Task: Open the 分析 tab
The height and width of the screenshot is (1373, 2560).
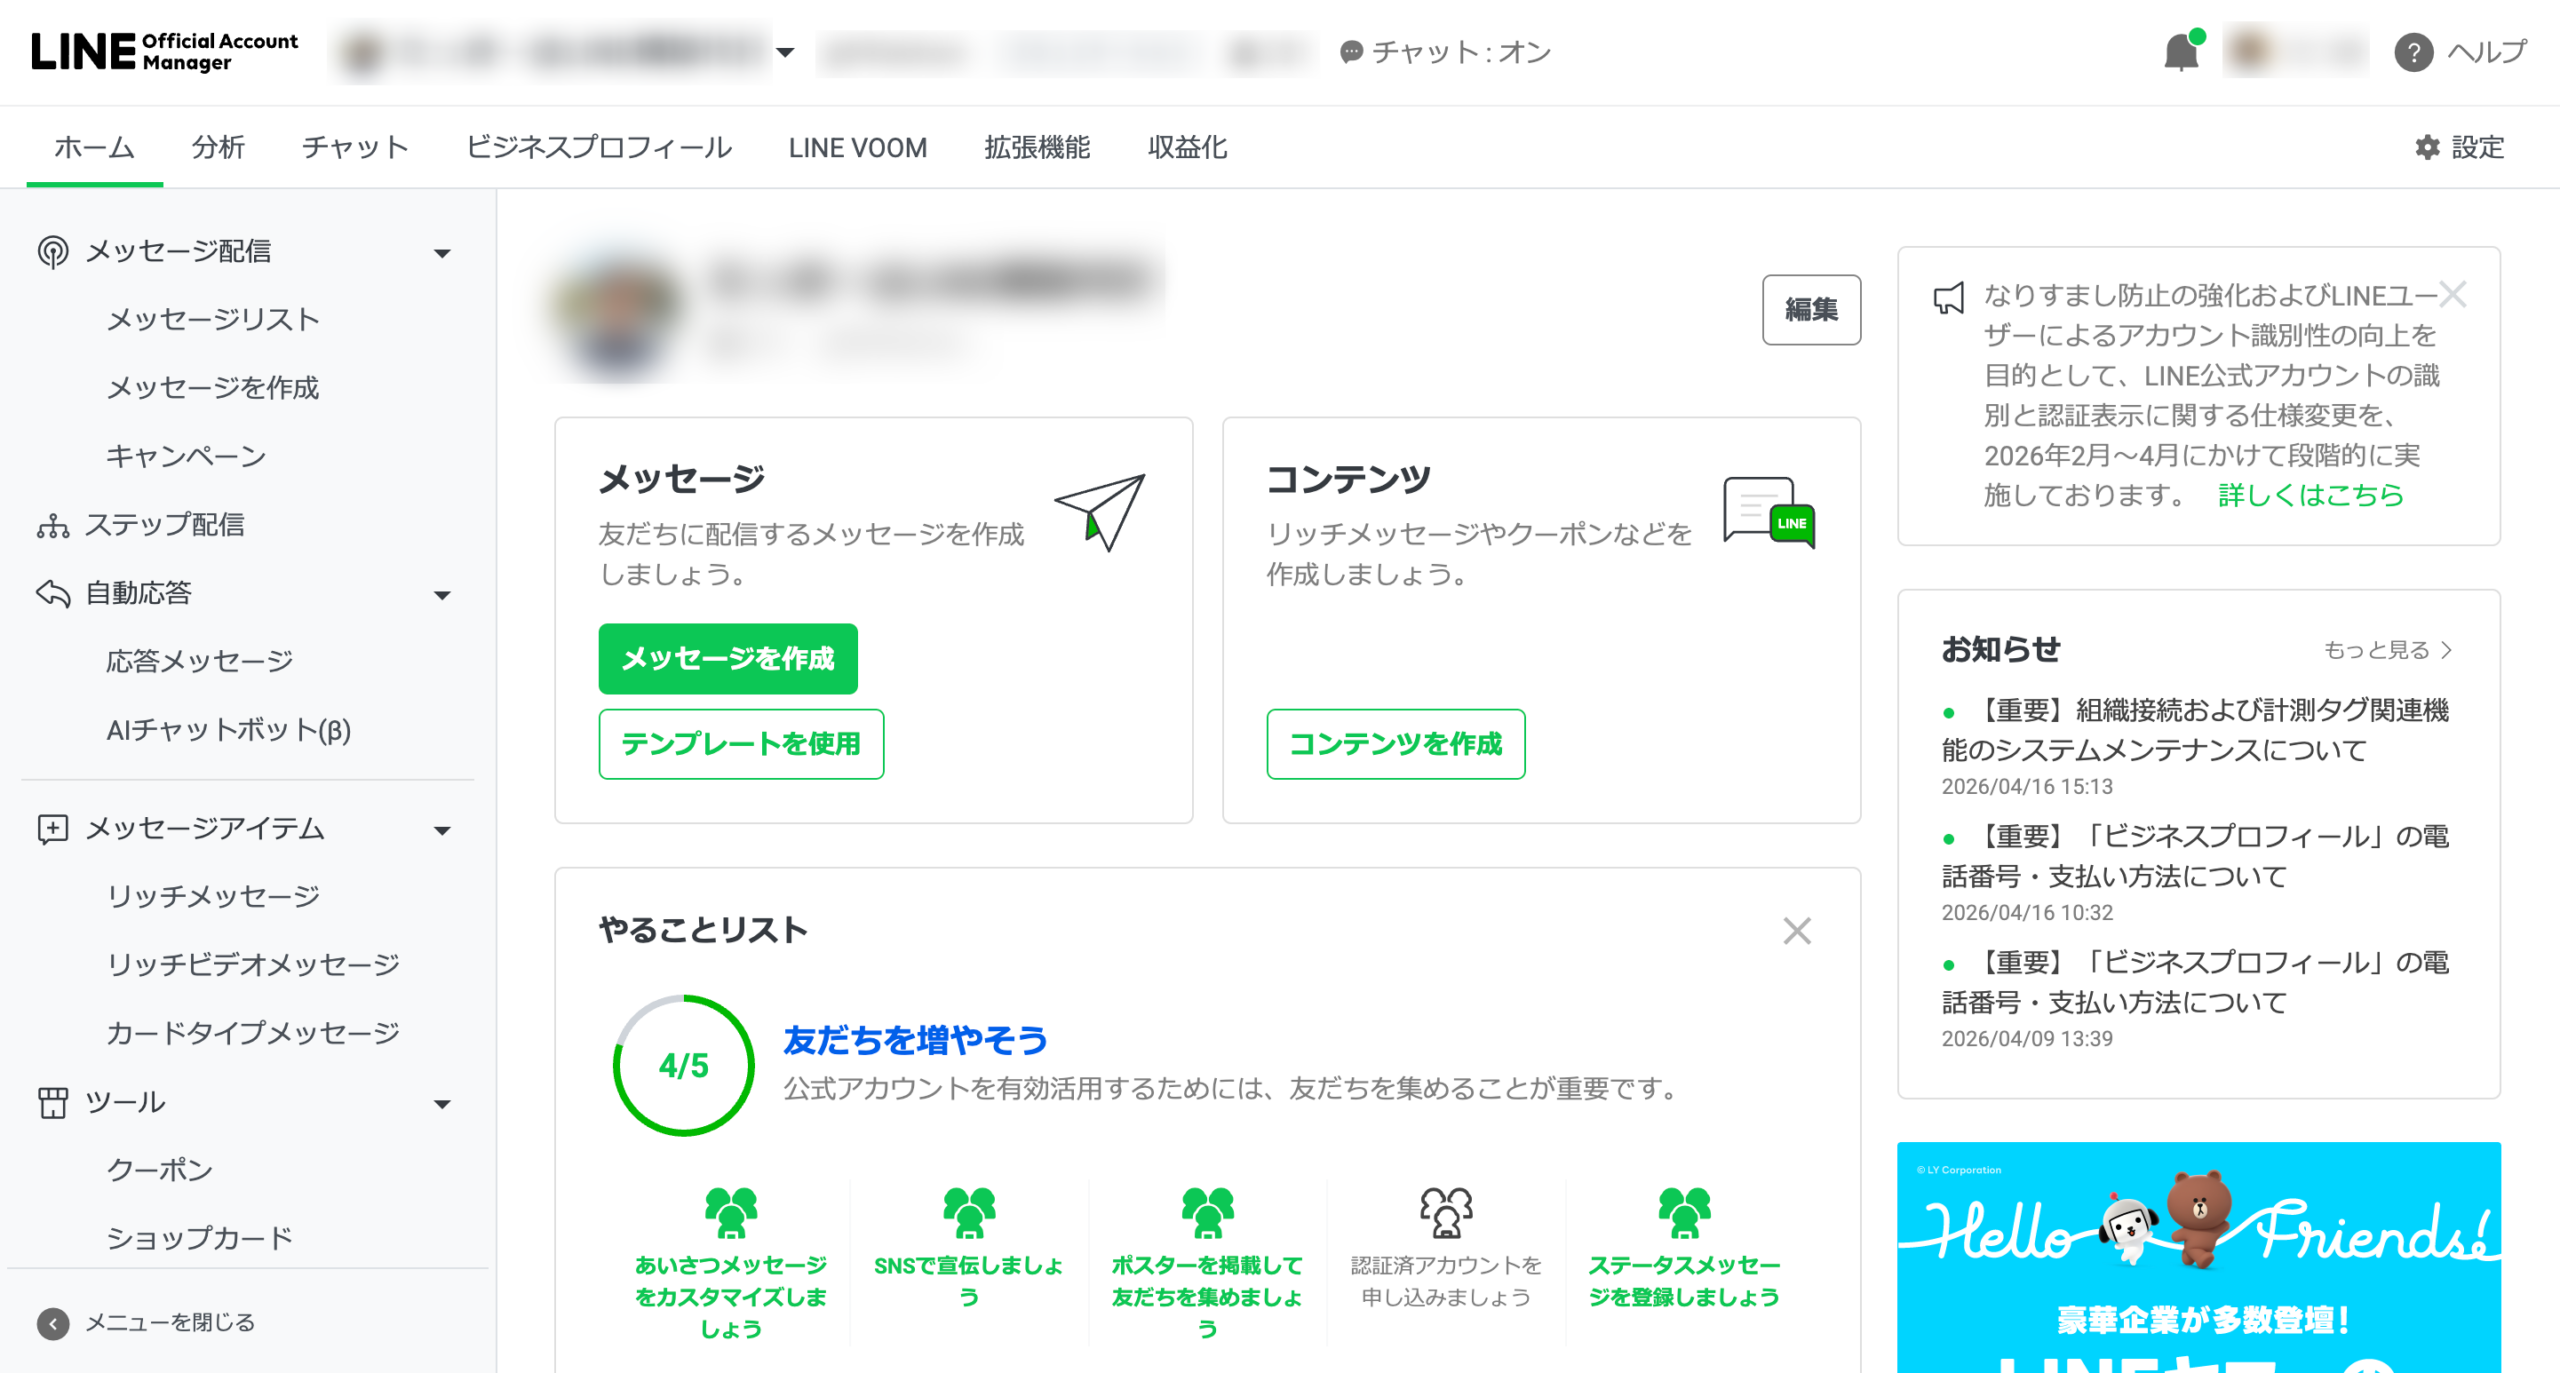Action: pos(218,148)
